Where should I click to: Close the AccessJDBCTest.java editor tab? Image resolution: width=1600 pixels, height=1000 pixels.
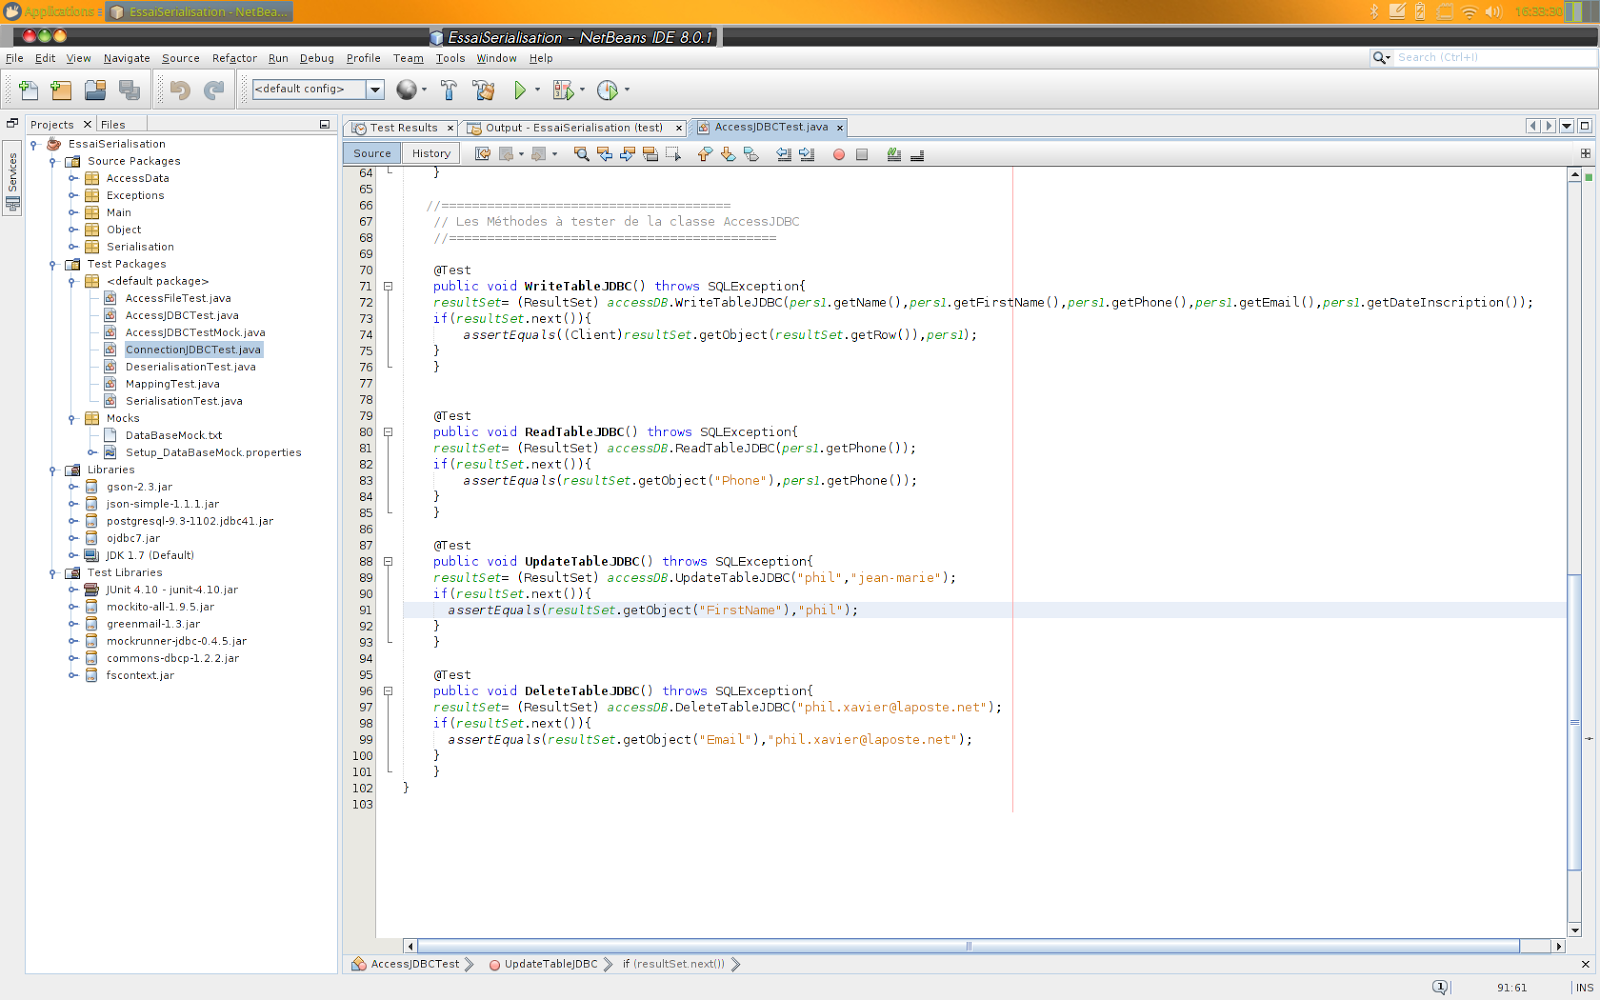840,128
